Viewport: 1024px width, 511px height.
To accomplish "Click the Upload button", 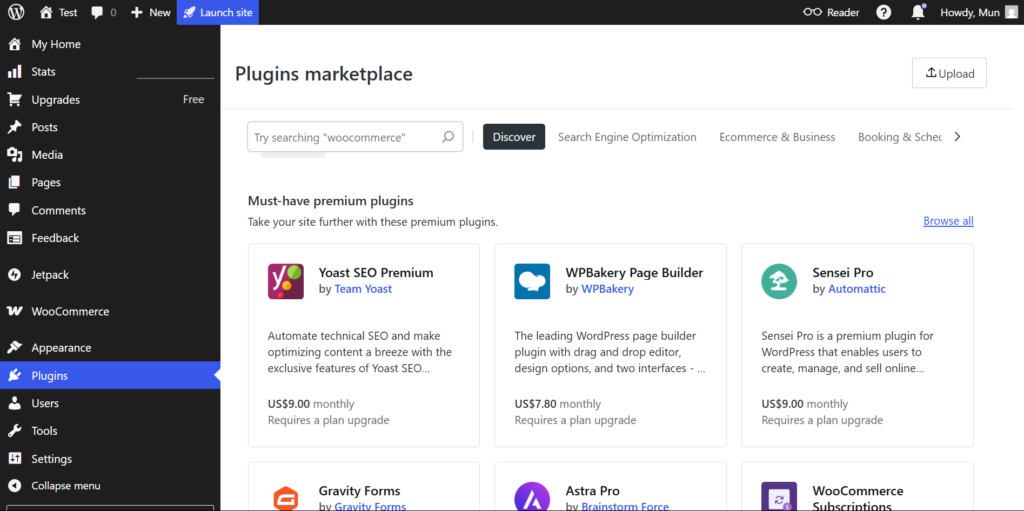I will click(x=949, y=73).
